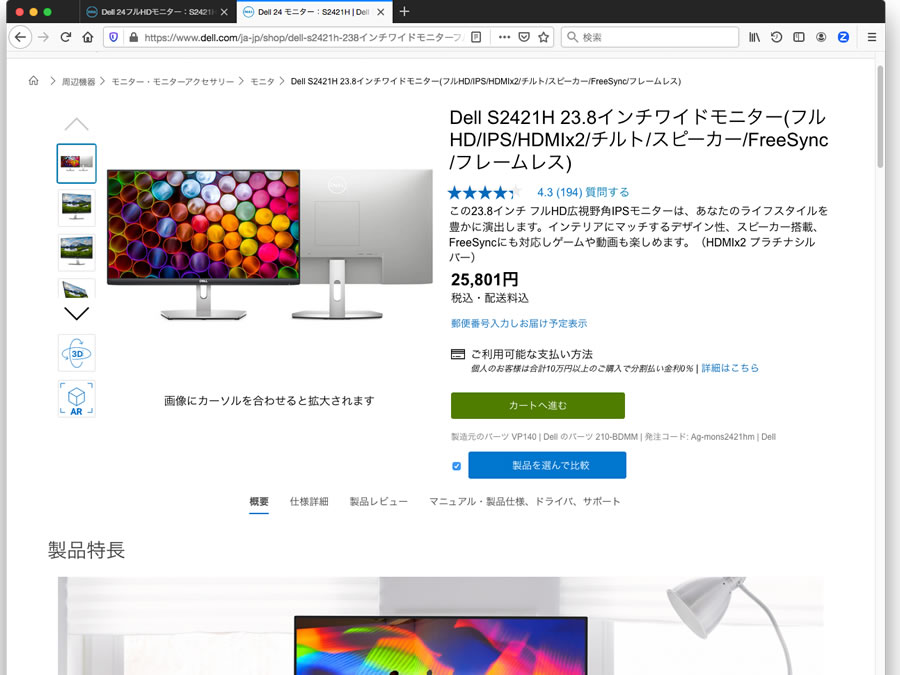Click the tracking protection shield icon
900x675 pixels.
114,37
